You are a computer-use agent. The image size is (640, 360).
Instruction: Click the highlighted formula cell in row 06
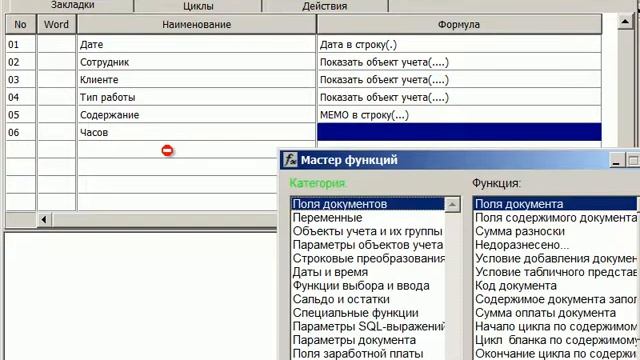tap(459, 132)
